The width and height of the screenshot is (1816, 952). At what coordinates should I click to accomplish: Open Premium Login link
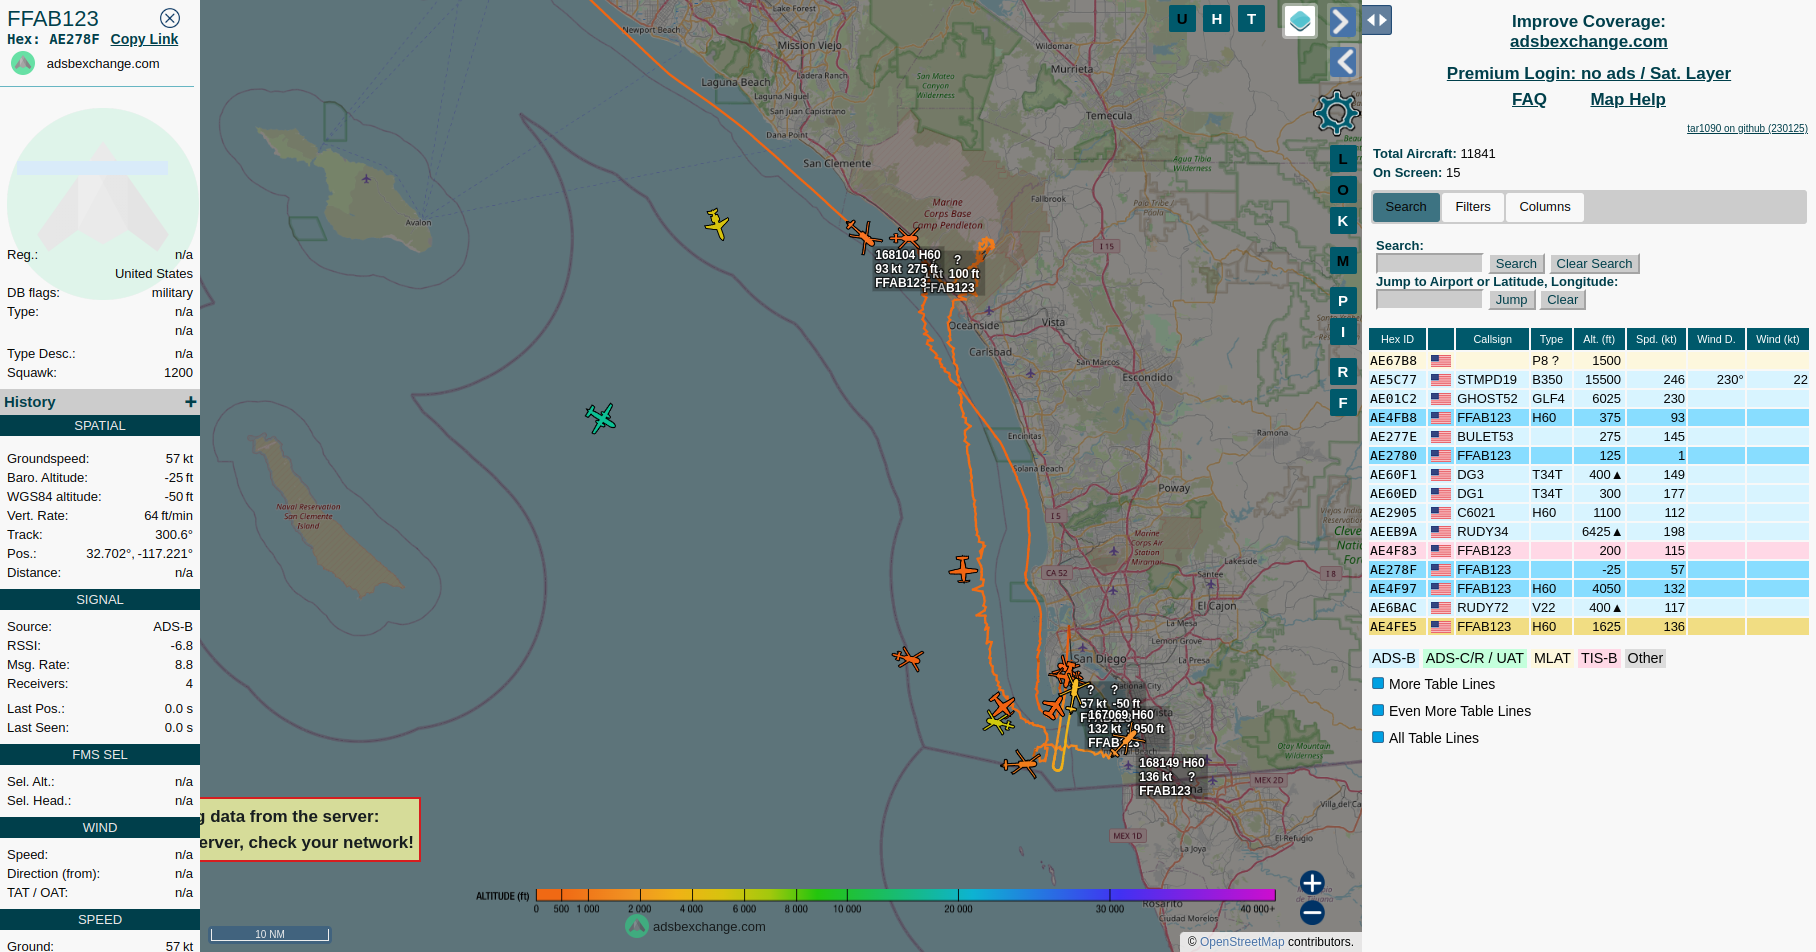point(1588,73)
